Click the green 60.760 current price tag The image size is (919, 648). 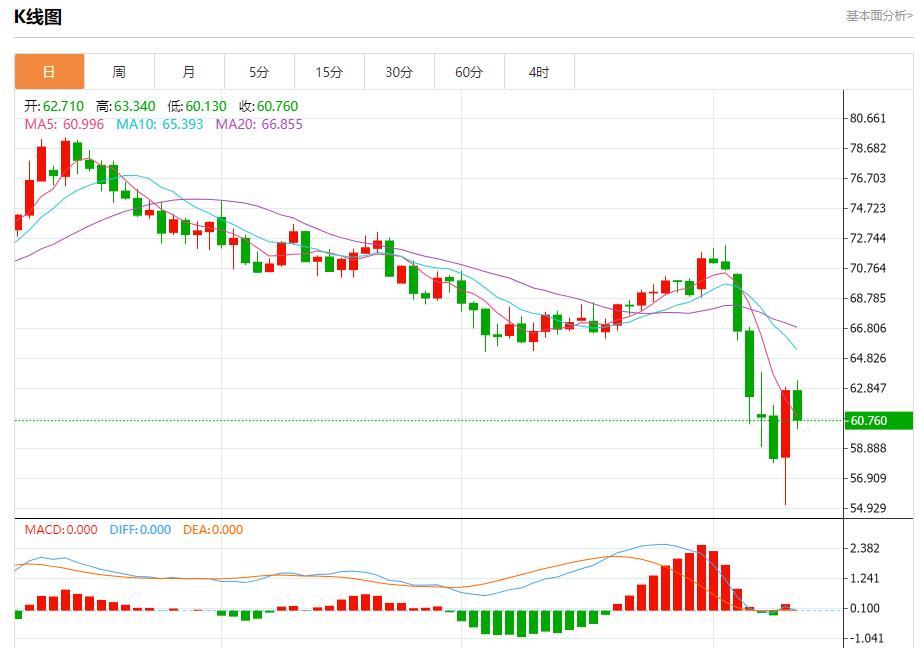click(x=879, y=421)
